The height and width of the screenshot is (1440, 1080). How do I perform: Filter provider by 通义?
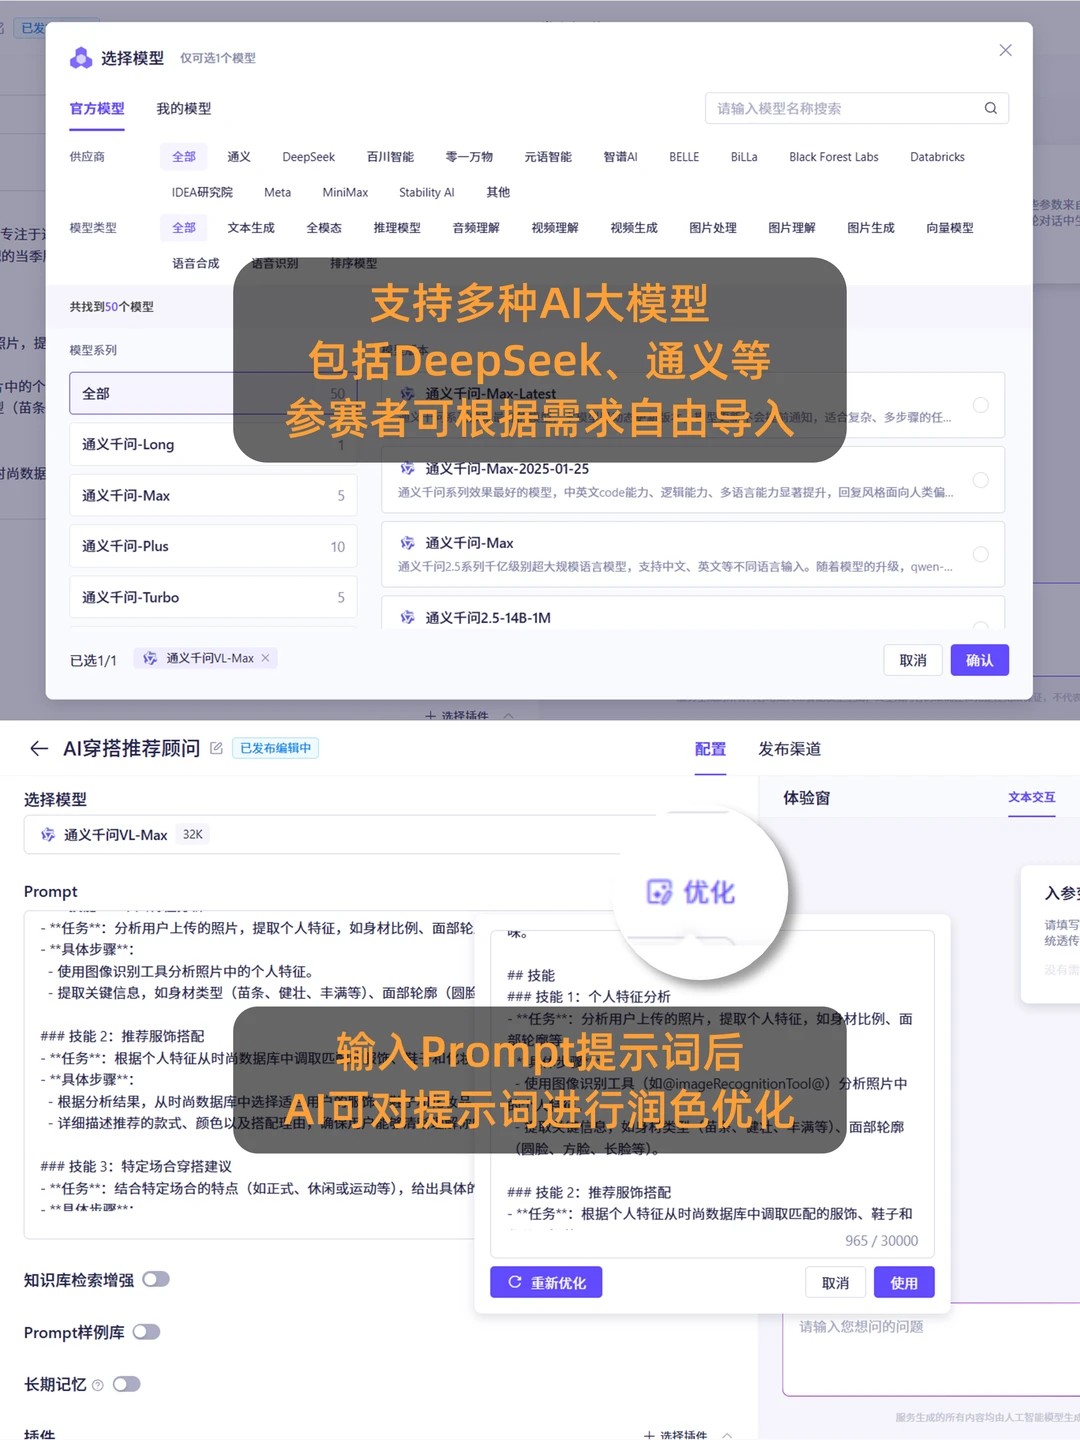tap(239, 157)
